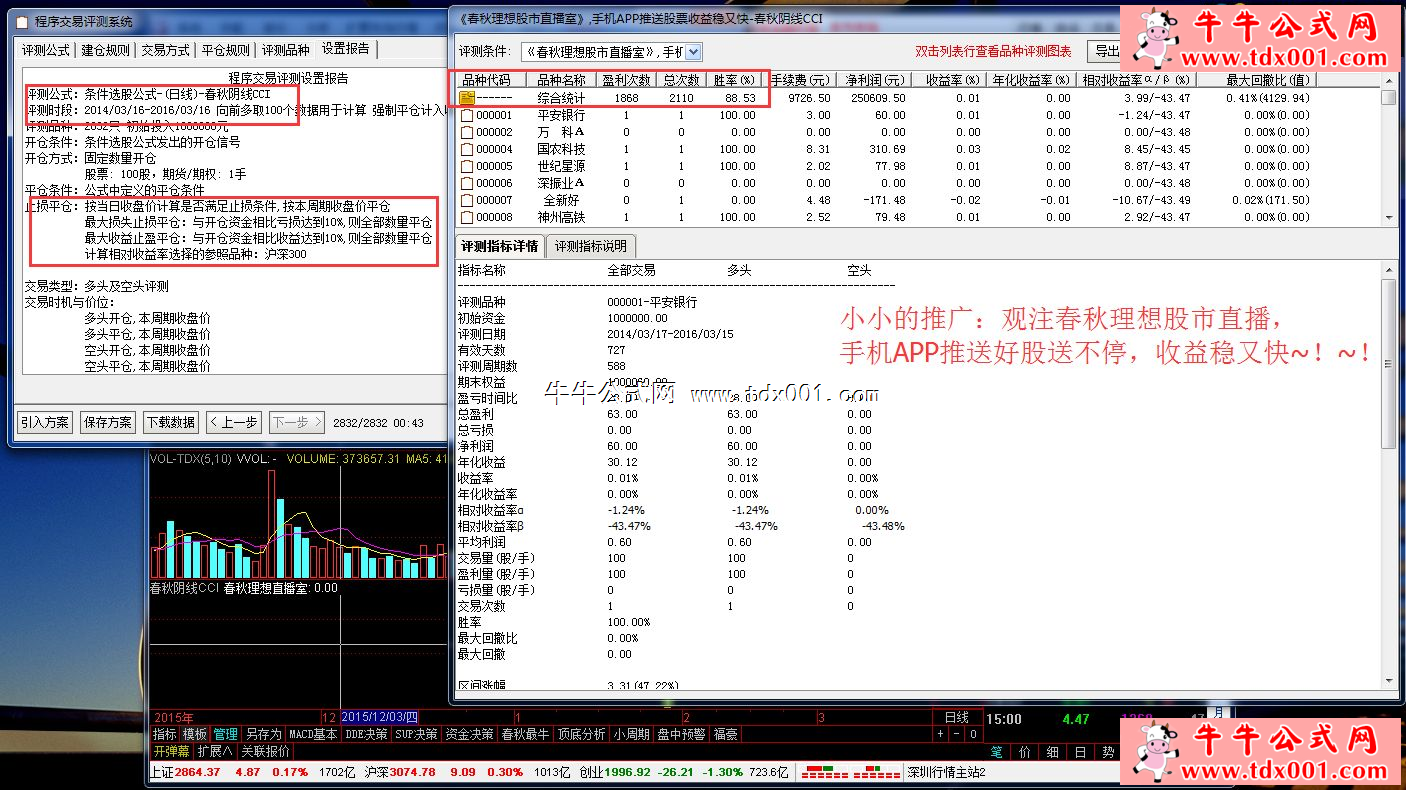This screenshot has height=790, width=1406.
Task: Click the 导出 button
Action: click(1104, 51)
